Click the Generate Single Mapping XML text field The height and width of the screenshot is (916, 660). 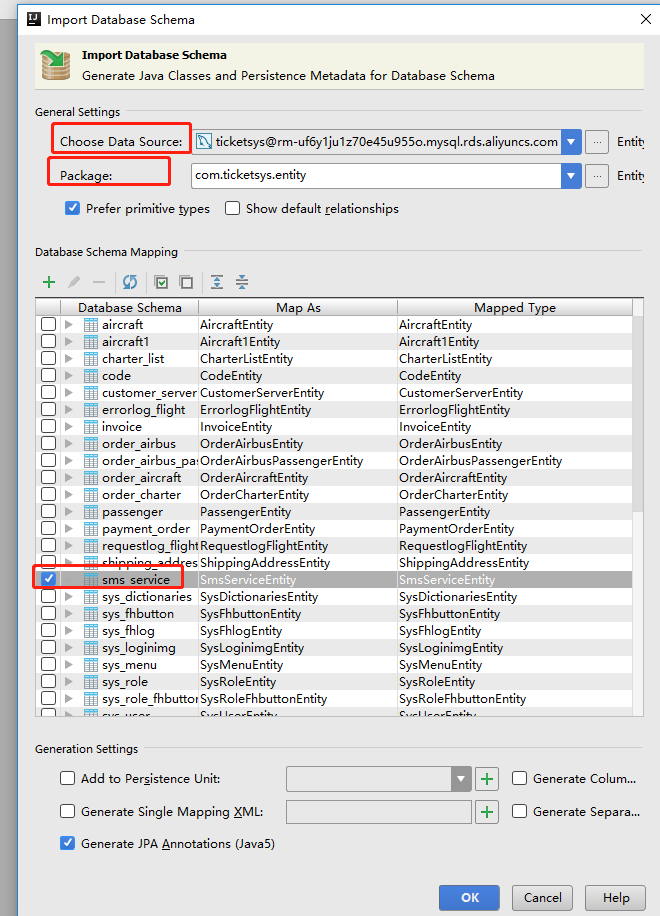point(378,812)
